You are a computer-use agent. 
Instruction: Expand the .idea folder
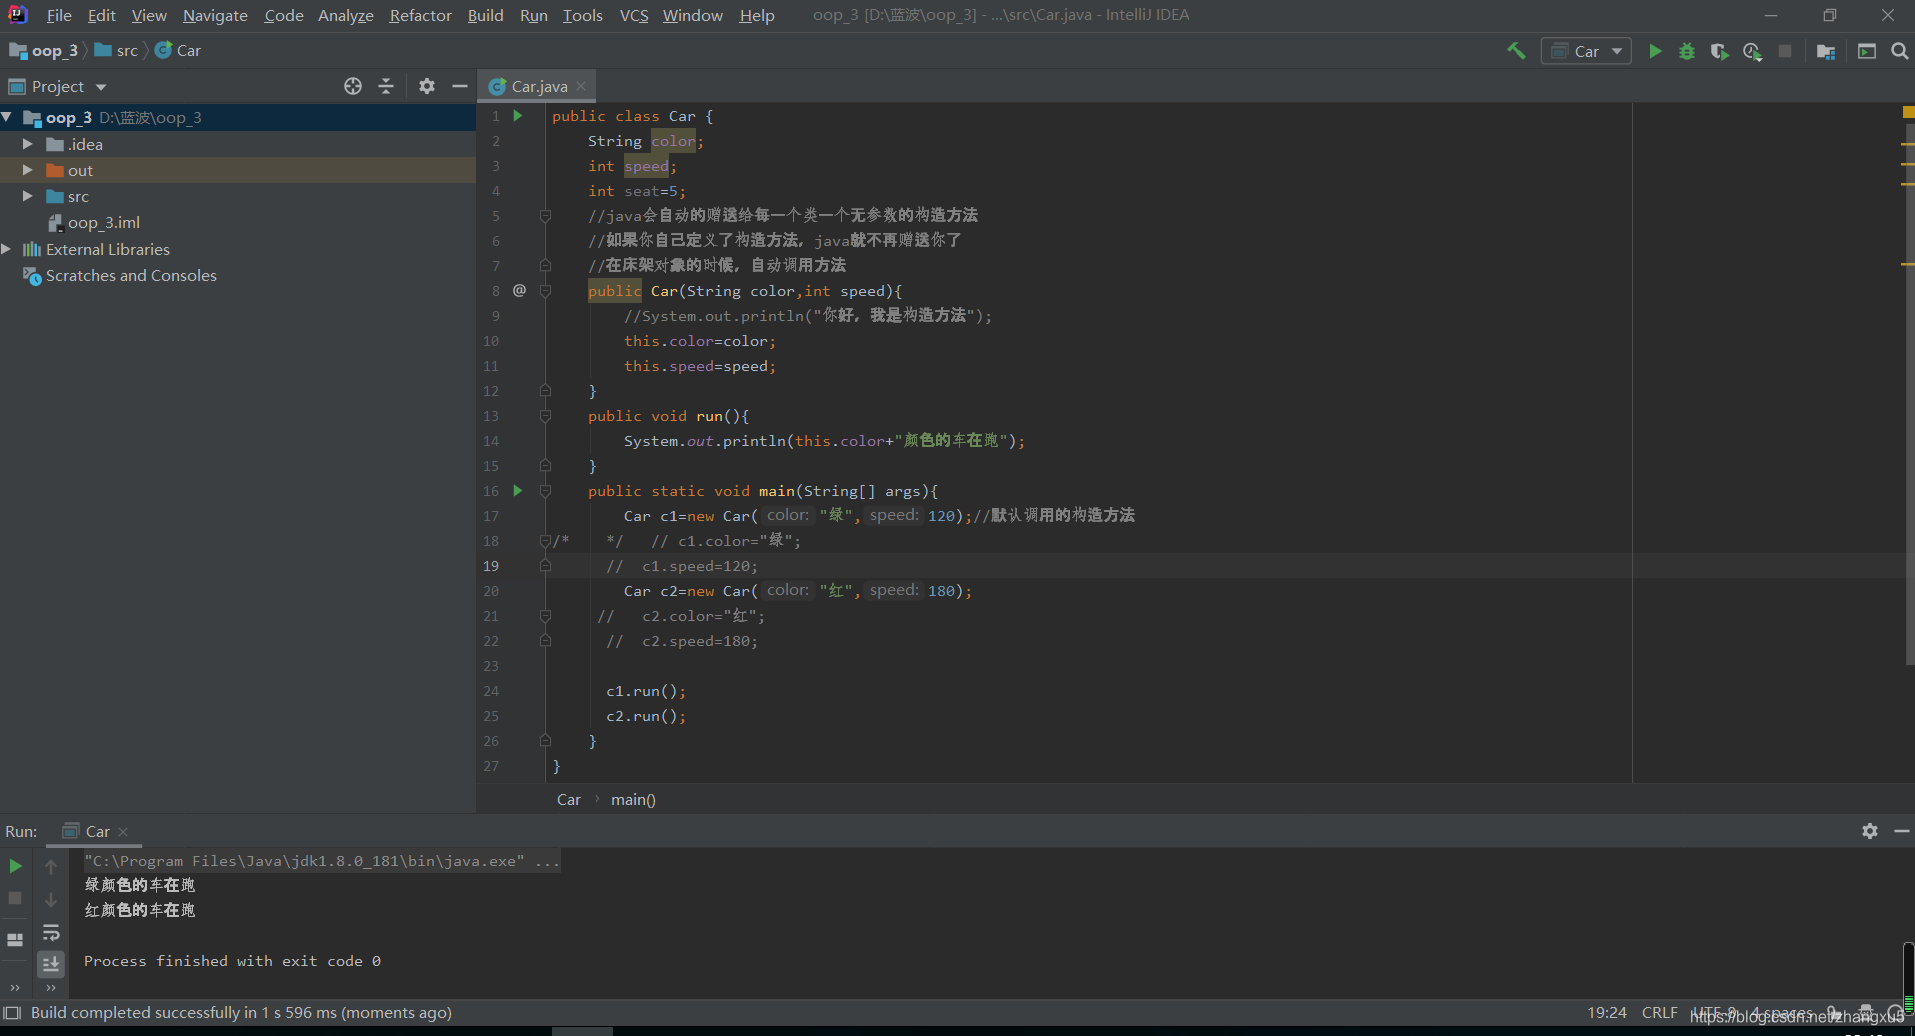click(x=28, y=144)
